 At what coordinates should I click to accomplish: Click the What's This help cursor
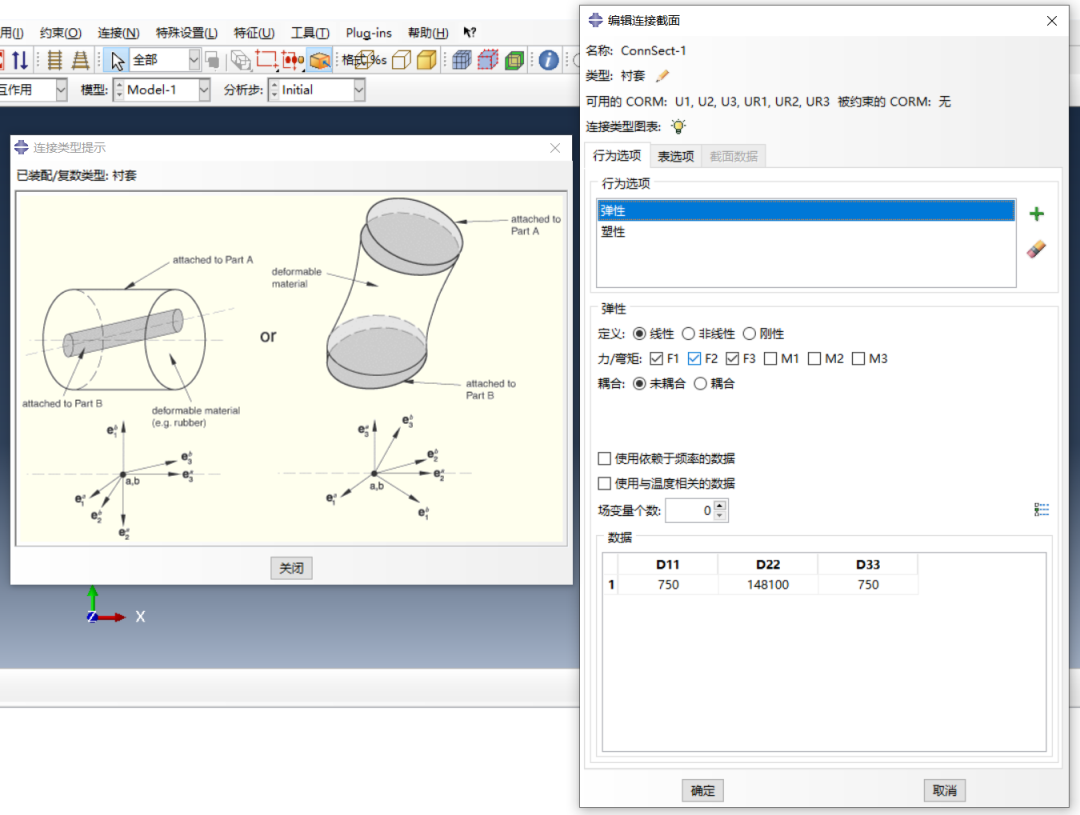coord(470,32)
